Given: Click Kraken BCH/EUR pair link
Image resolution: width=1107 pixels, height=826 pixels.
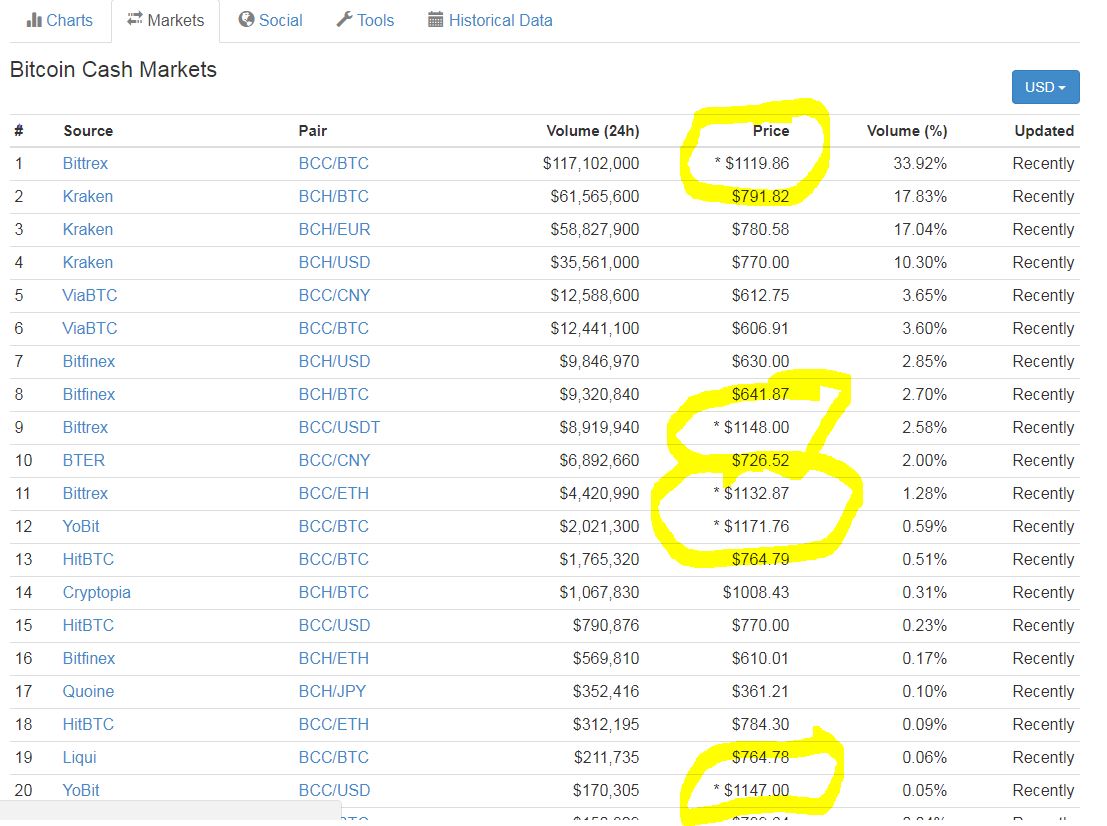Looking at the screenshot, I should [x=334, y=229].
